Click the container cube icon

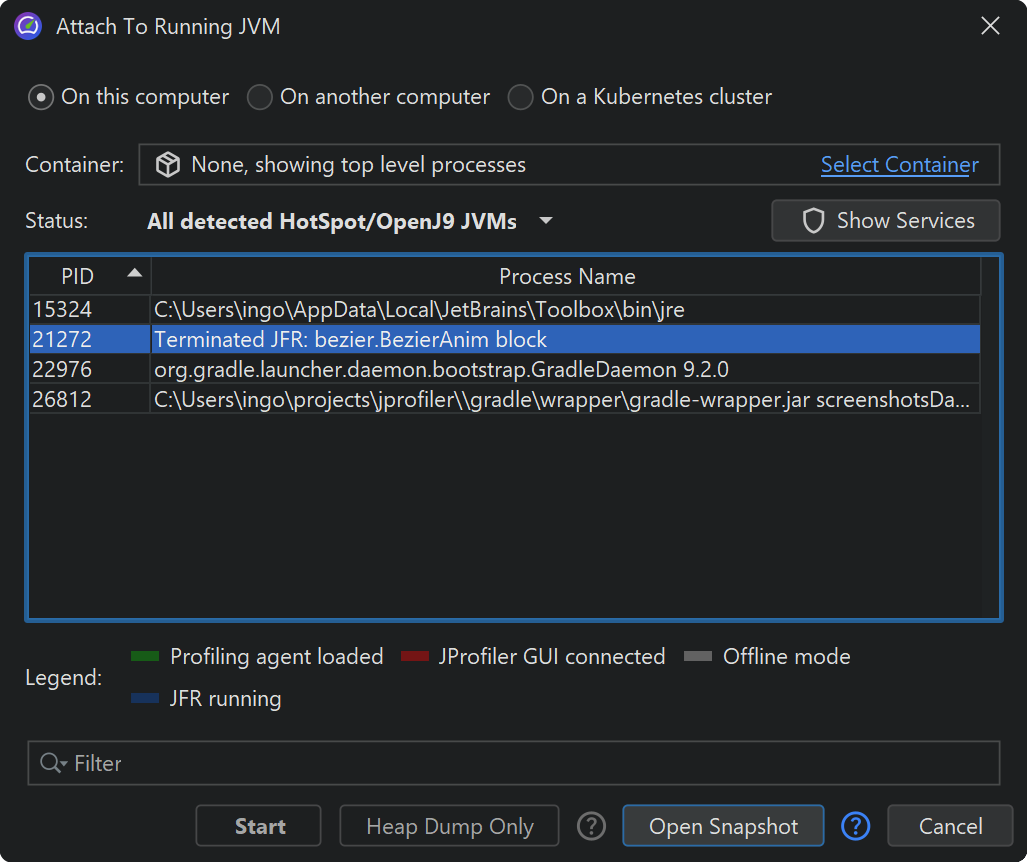coord(167,165)
